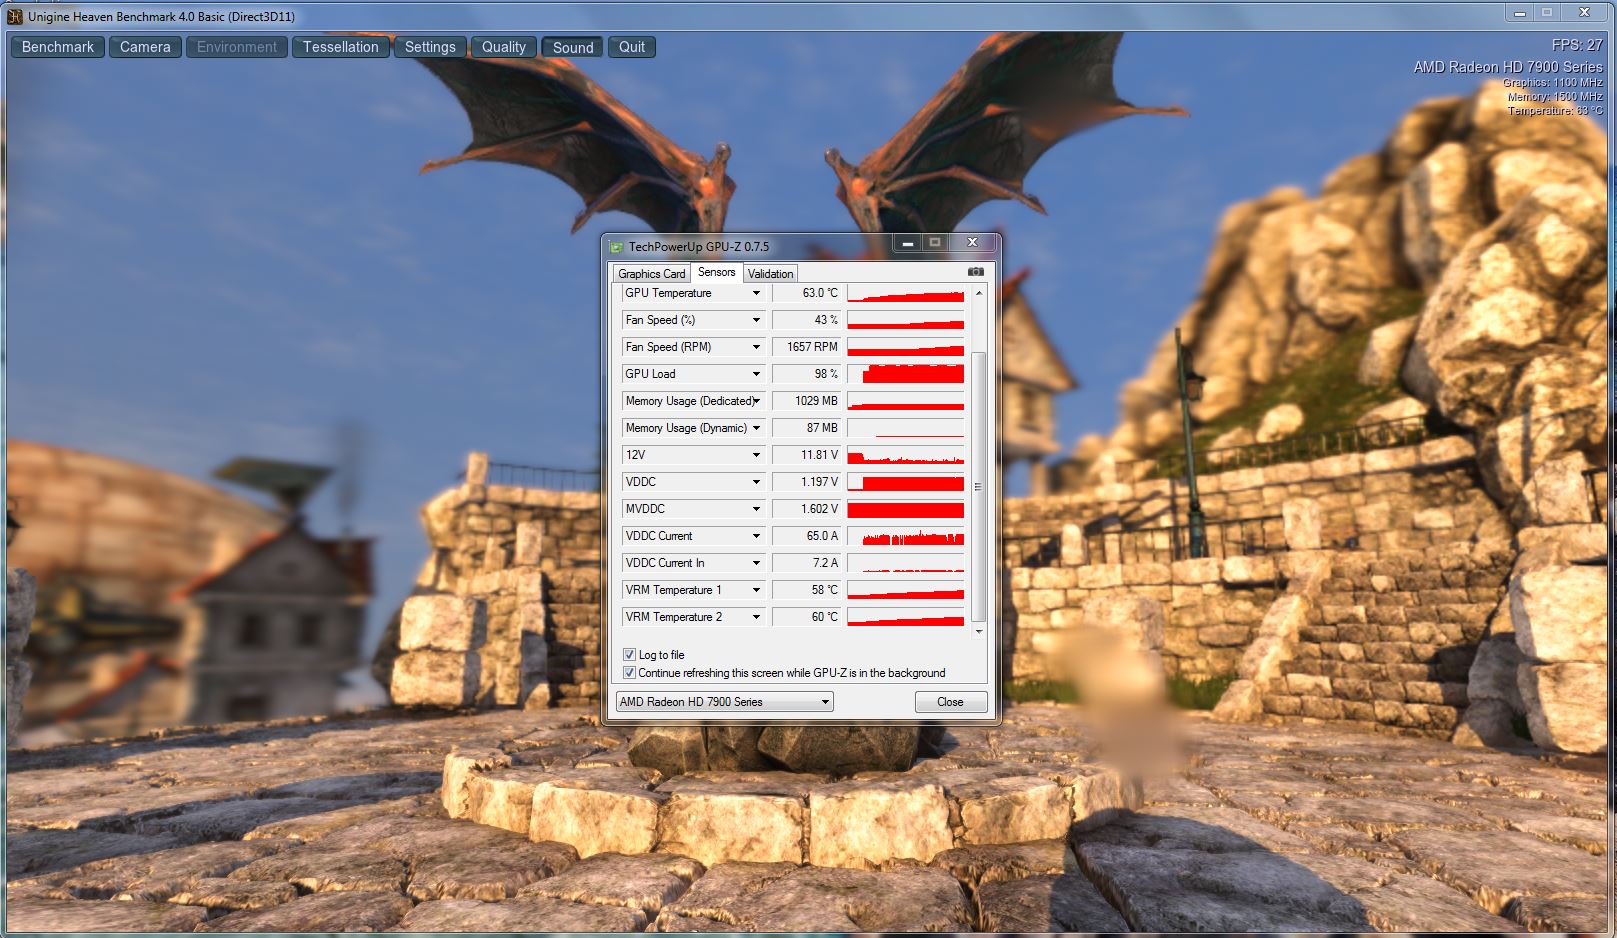1617x938 pixels.
Task: Click the Quit button in Heaven
Action: pyautogui.click(x=632, y=47)
